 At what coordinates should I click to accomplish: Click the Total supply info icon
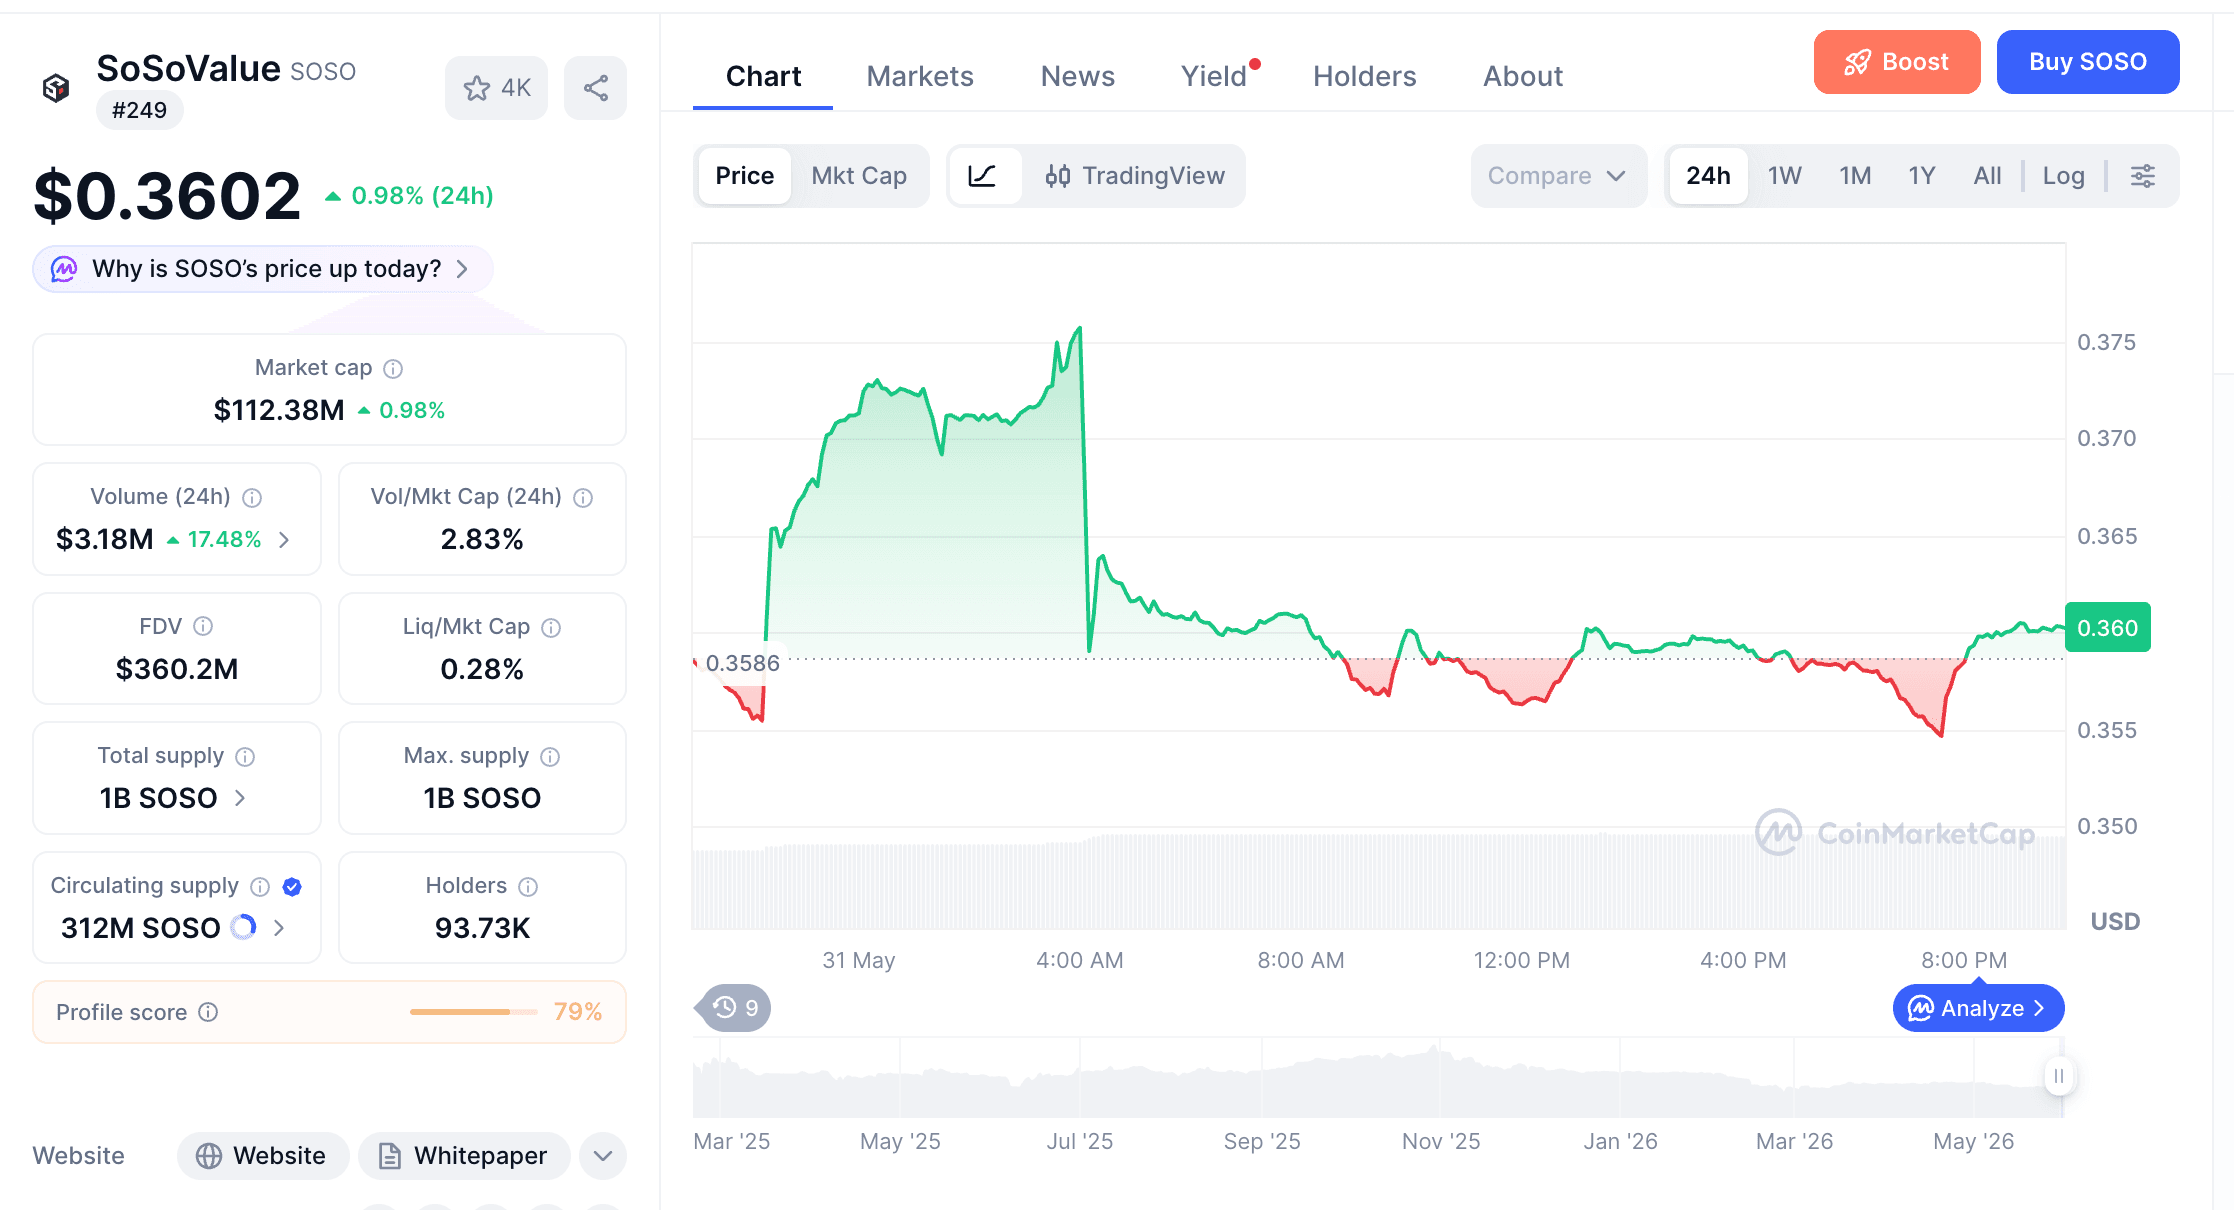point(245,757)
